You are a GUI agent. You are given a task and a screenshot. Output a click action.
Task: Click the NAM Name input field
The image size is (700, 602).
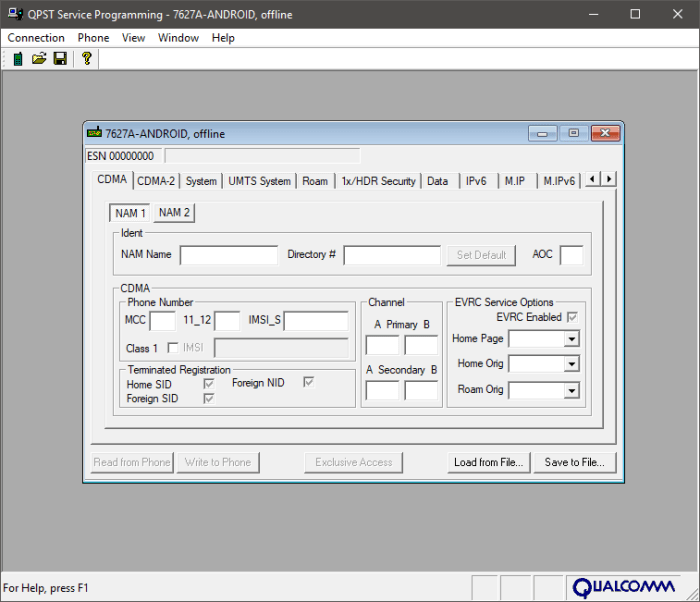[229, 255]
